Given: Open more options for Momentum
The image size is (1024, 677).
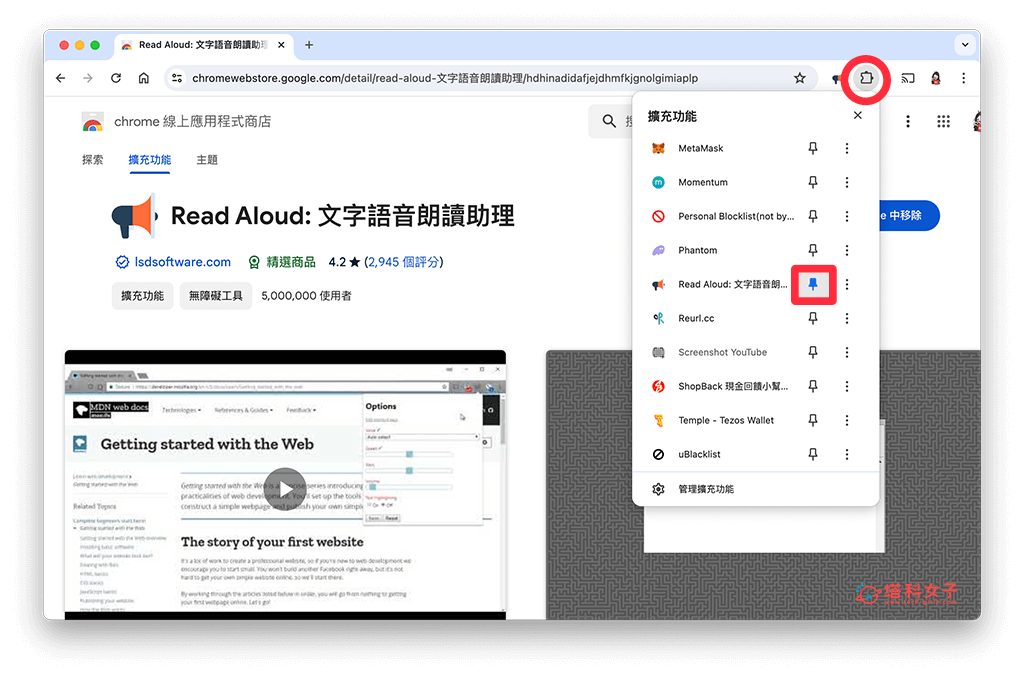Looking at the screenshot, I should [847, 182].
